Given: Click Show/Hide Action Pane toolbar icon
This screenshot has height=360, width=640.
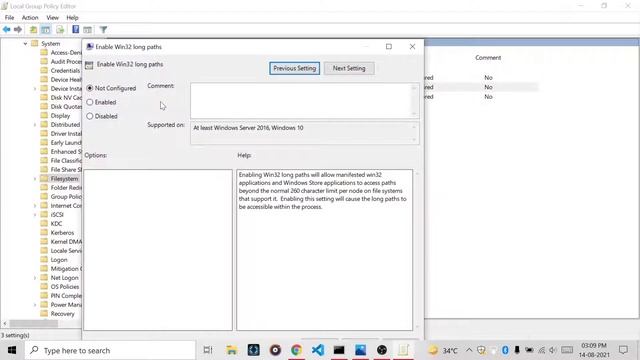Looking at the screenshot, I should [x=87, y=29].
